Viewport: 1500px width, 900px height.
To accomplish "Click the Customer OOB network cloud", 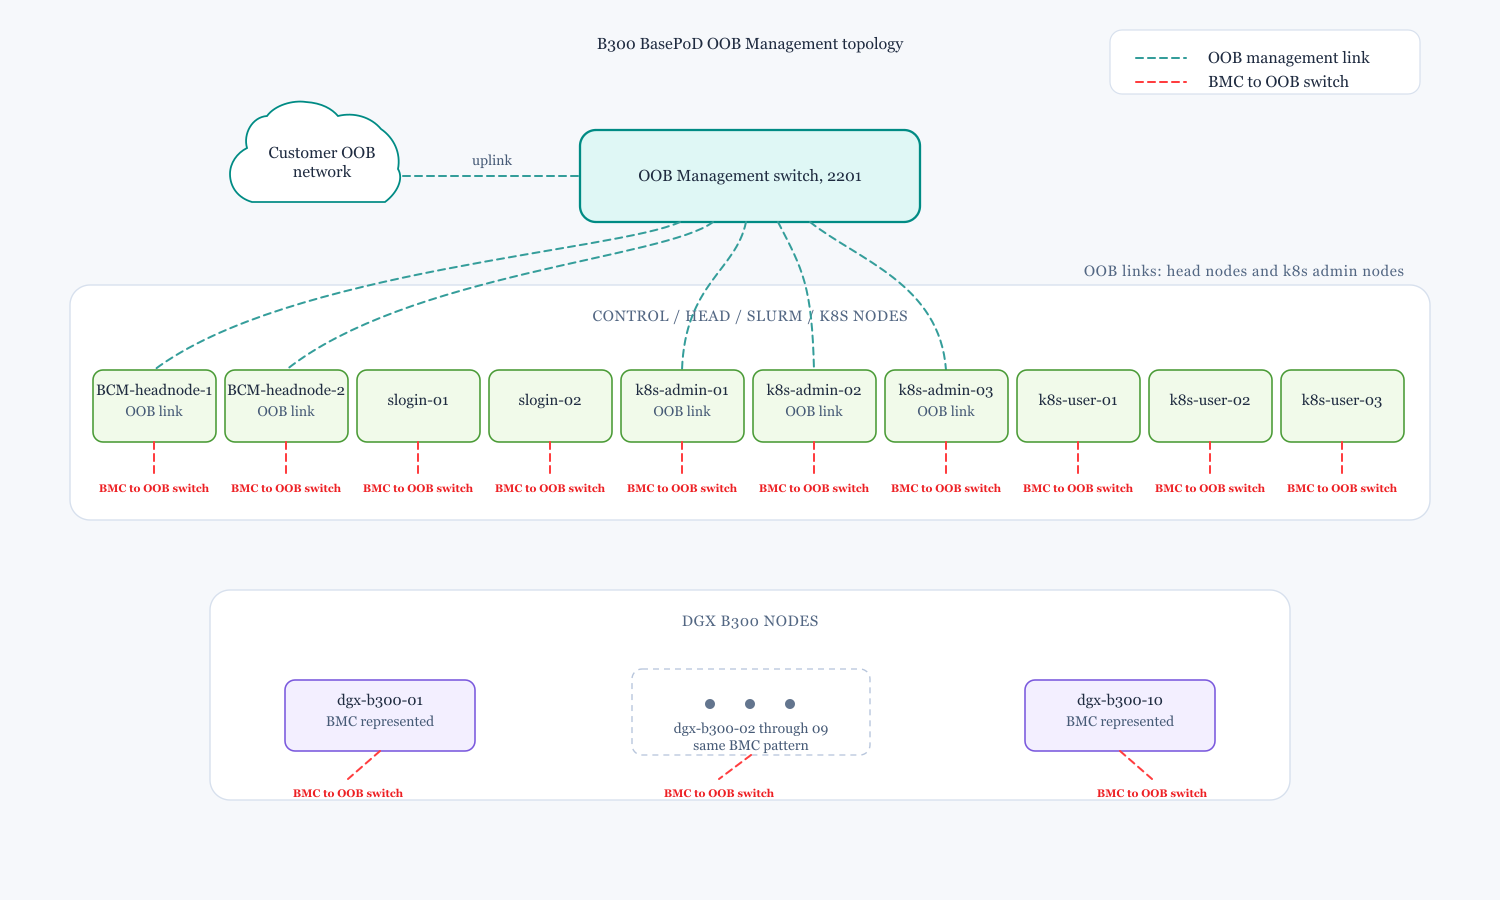I will pos(316,153).
